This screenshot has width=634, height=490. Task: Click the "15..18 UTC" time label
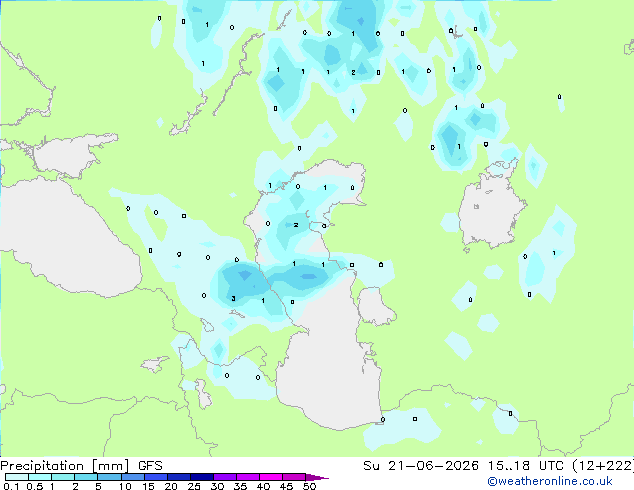[x=526, y=466]
